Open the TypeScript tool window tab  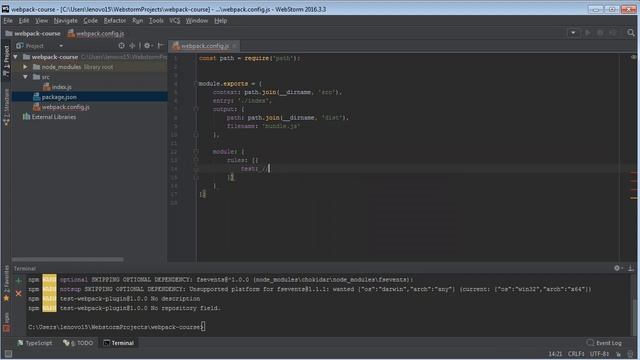pyautogui.click(x=35, y=343)
